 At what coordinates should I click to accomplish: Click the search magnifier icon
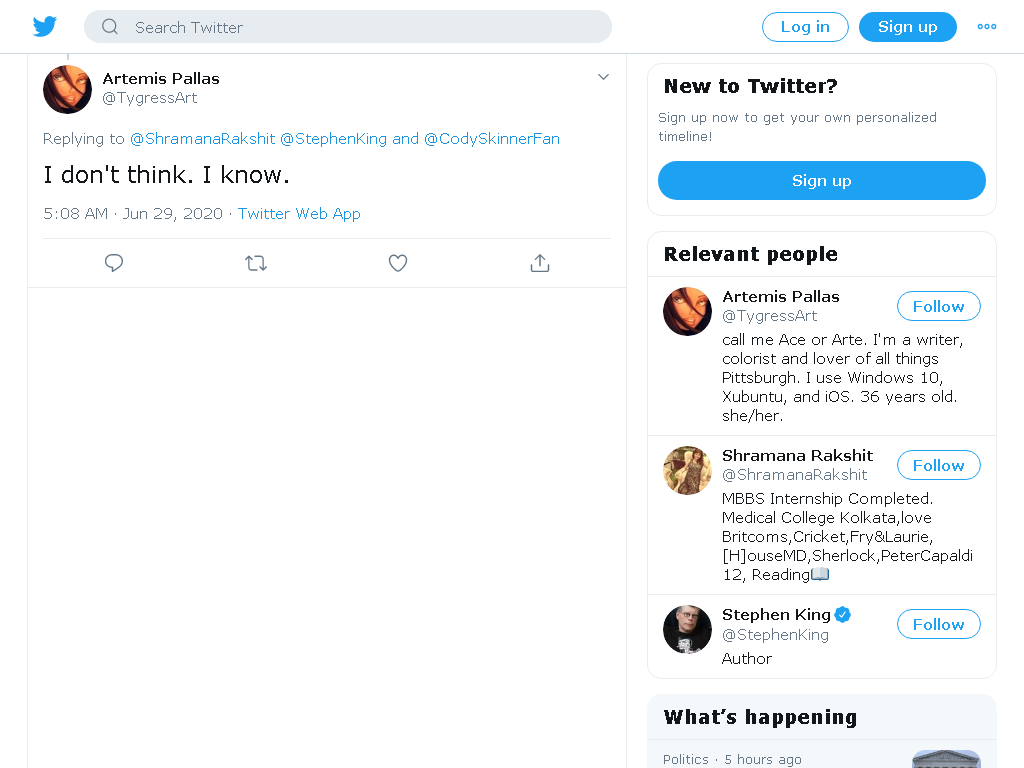click(x=110, y=27)
